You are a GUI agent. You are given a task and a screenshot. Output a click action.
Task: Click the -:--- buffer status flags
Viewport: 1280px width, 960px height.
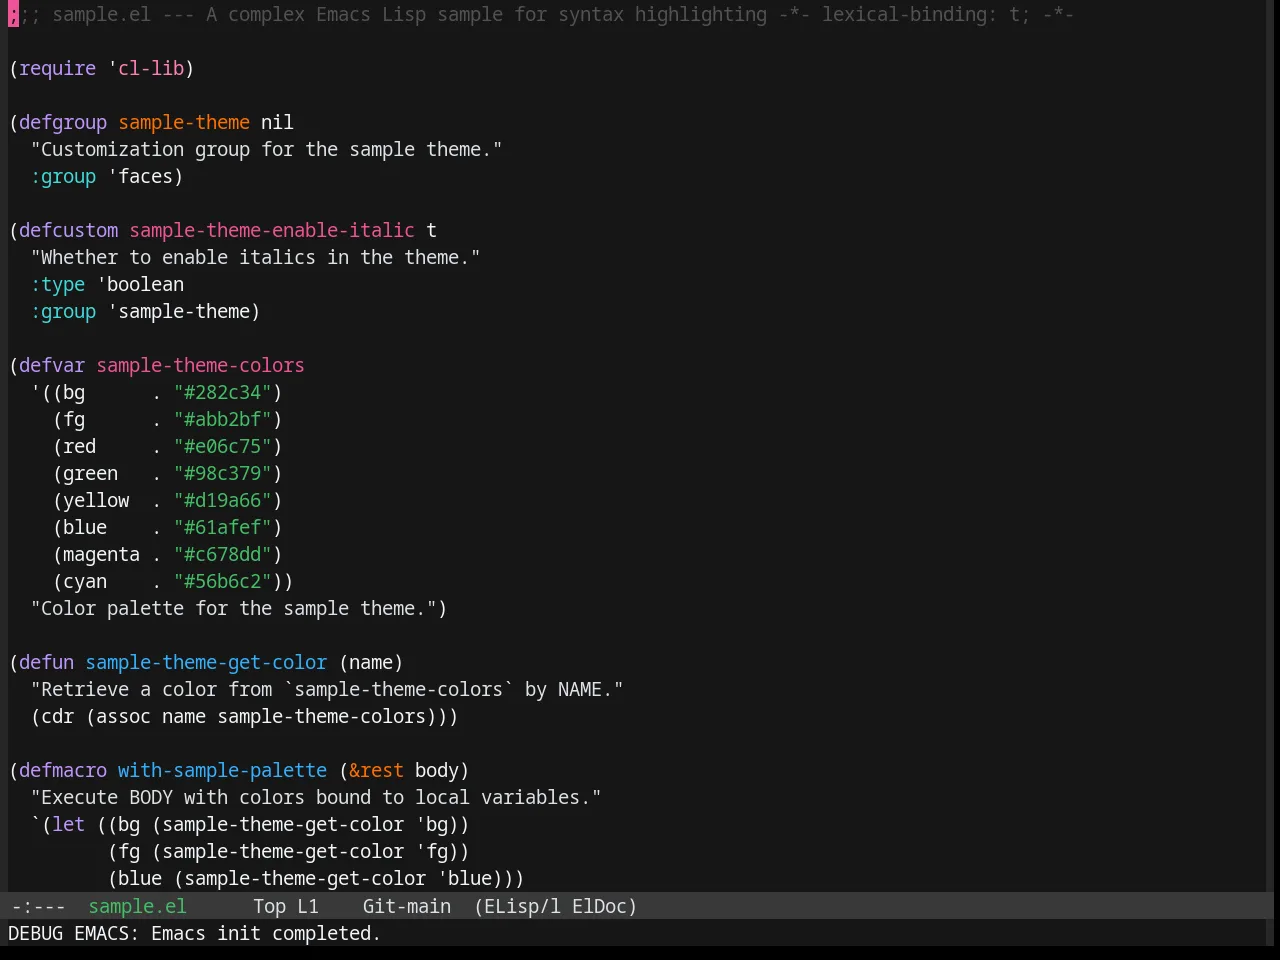coord(38,906)
